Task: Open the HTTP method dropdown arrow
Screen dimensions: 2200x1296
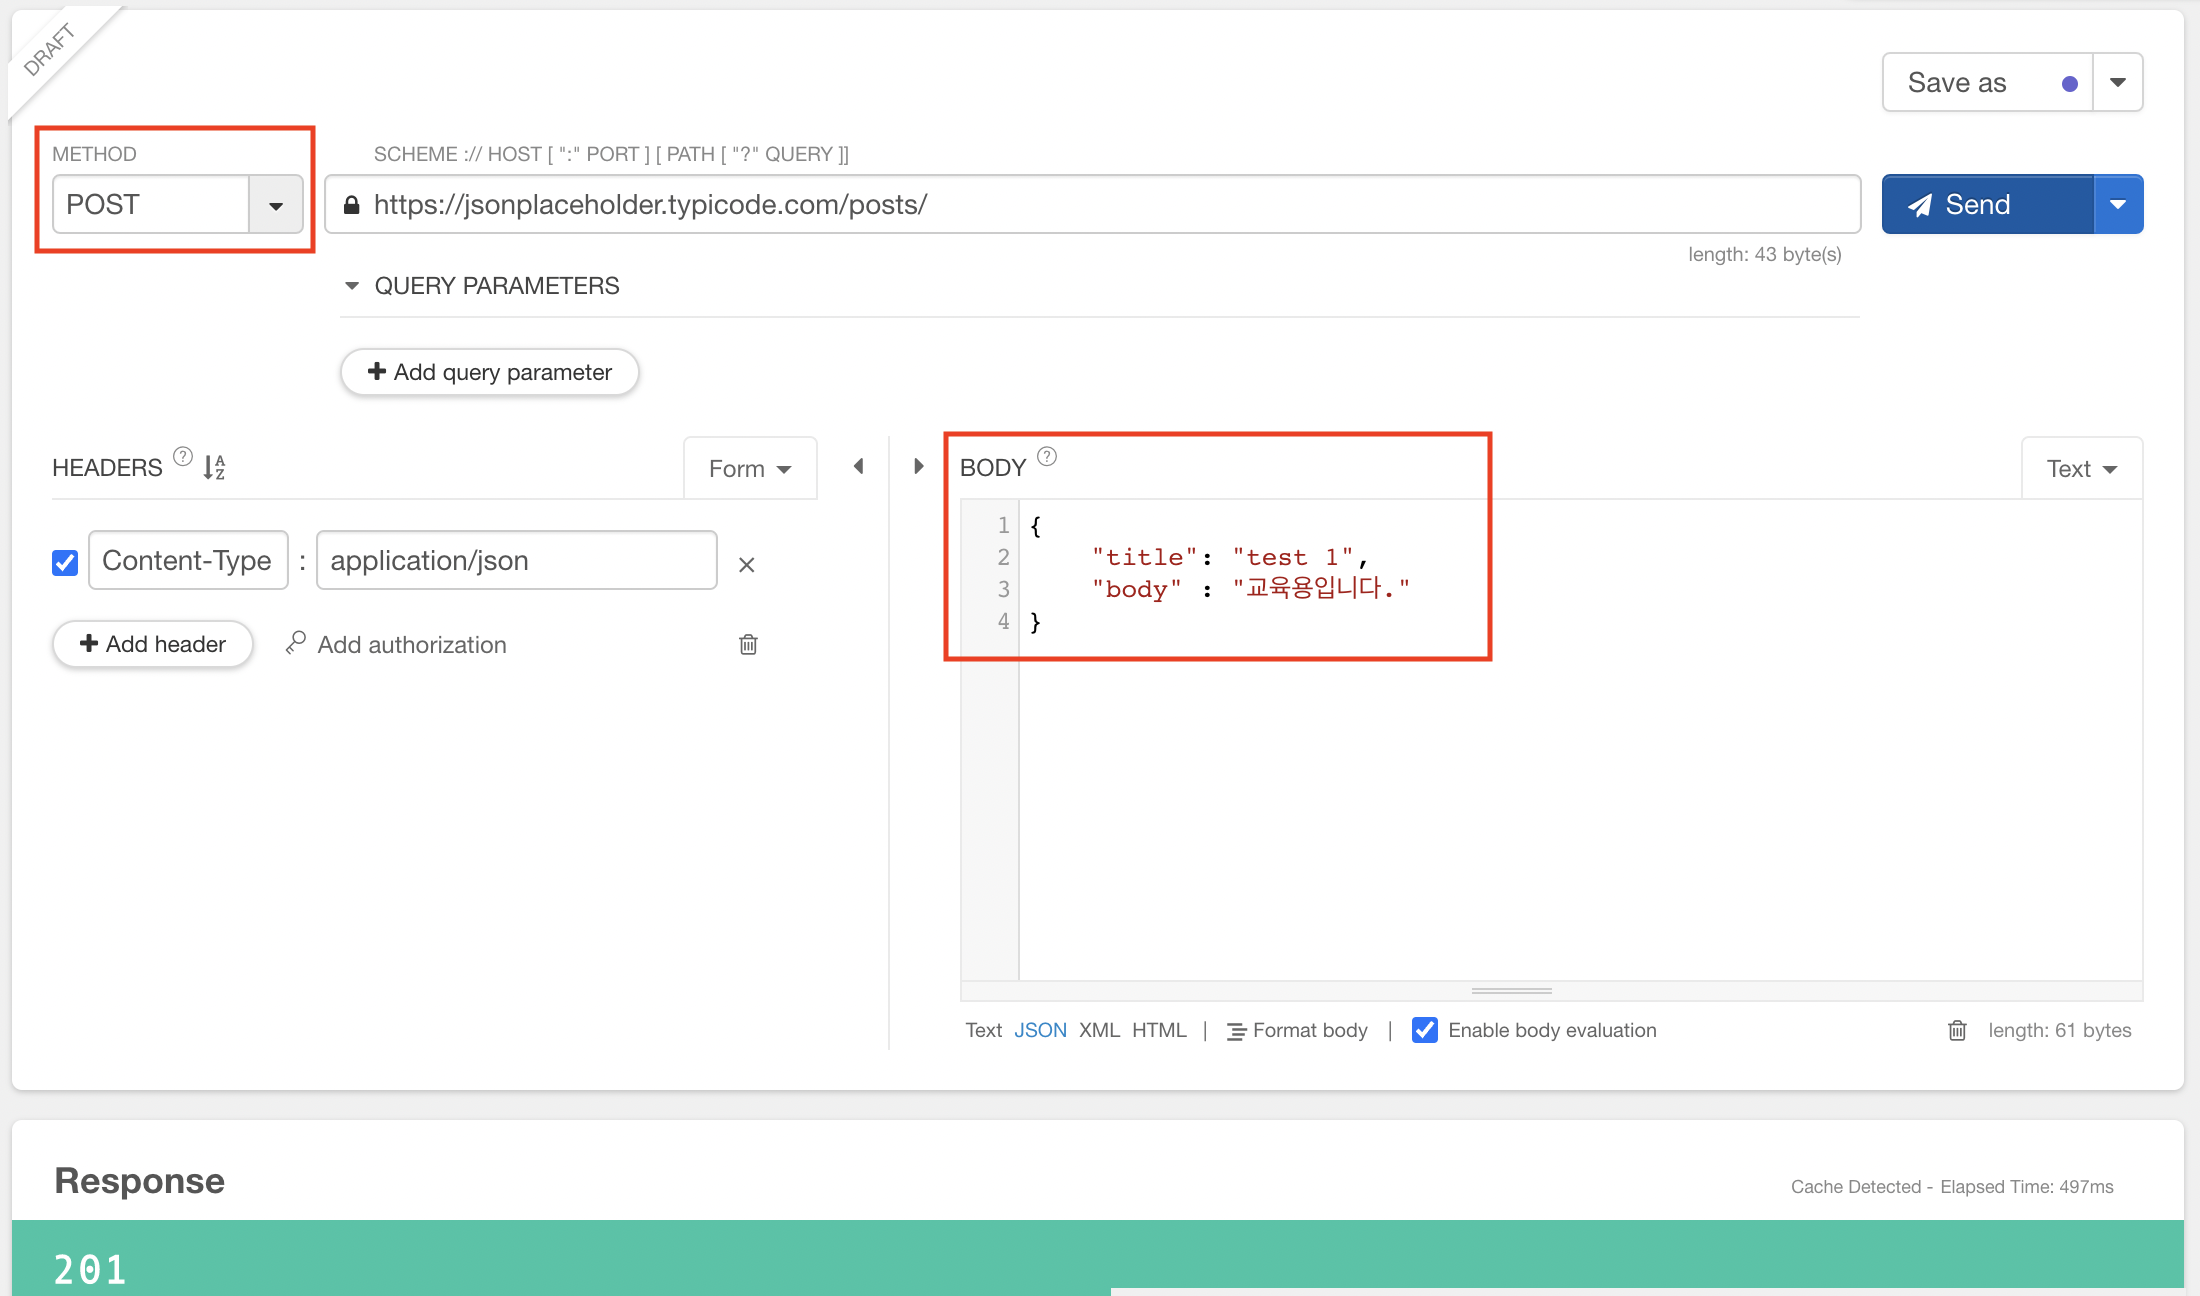Action: [276, 205]
